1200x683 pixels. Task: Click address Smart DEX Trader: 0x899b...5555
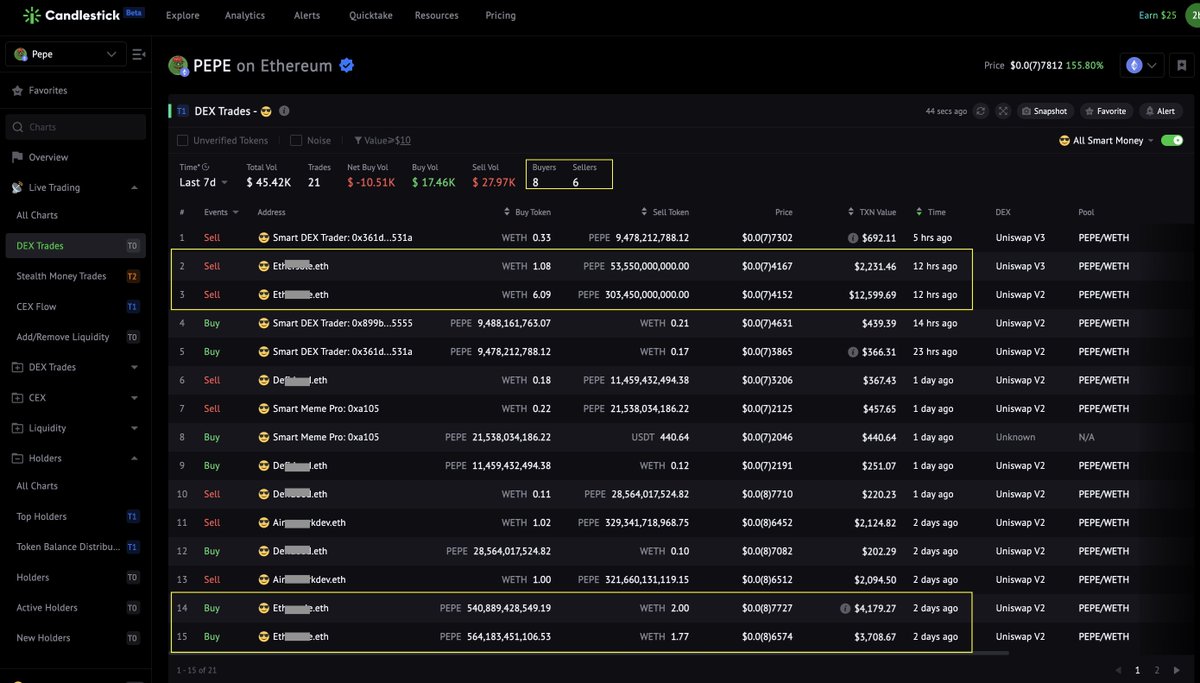click(x=343, y=323)
